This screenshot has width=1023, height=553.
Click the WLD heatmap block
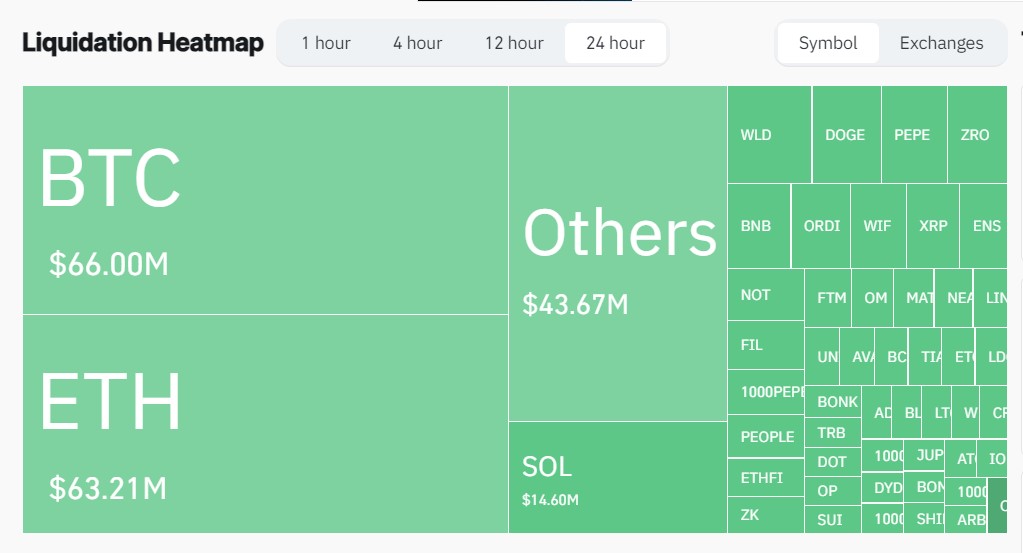click(x=768, y=134)
